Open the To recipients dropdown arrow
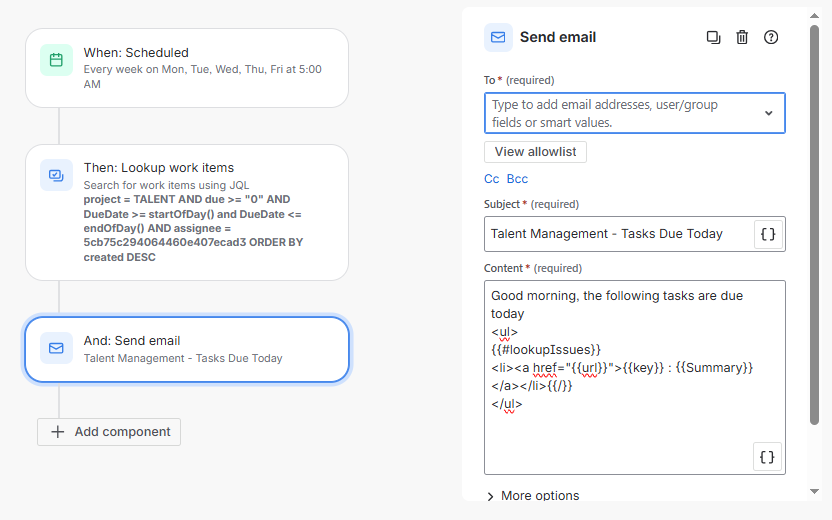Image resolution: width=832 pixels, height=520 pixels. coord(768,113)
